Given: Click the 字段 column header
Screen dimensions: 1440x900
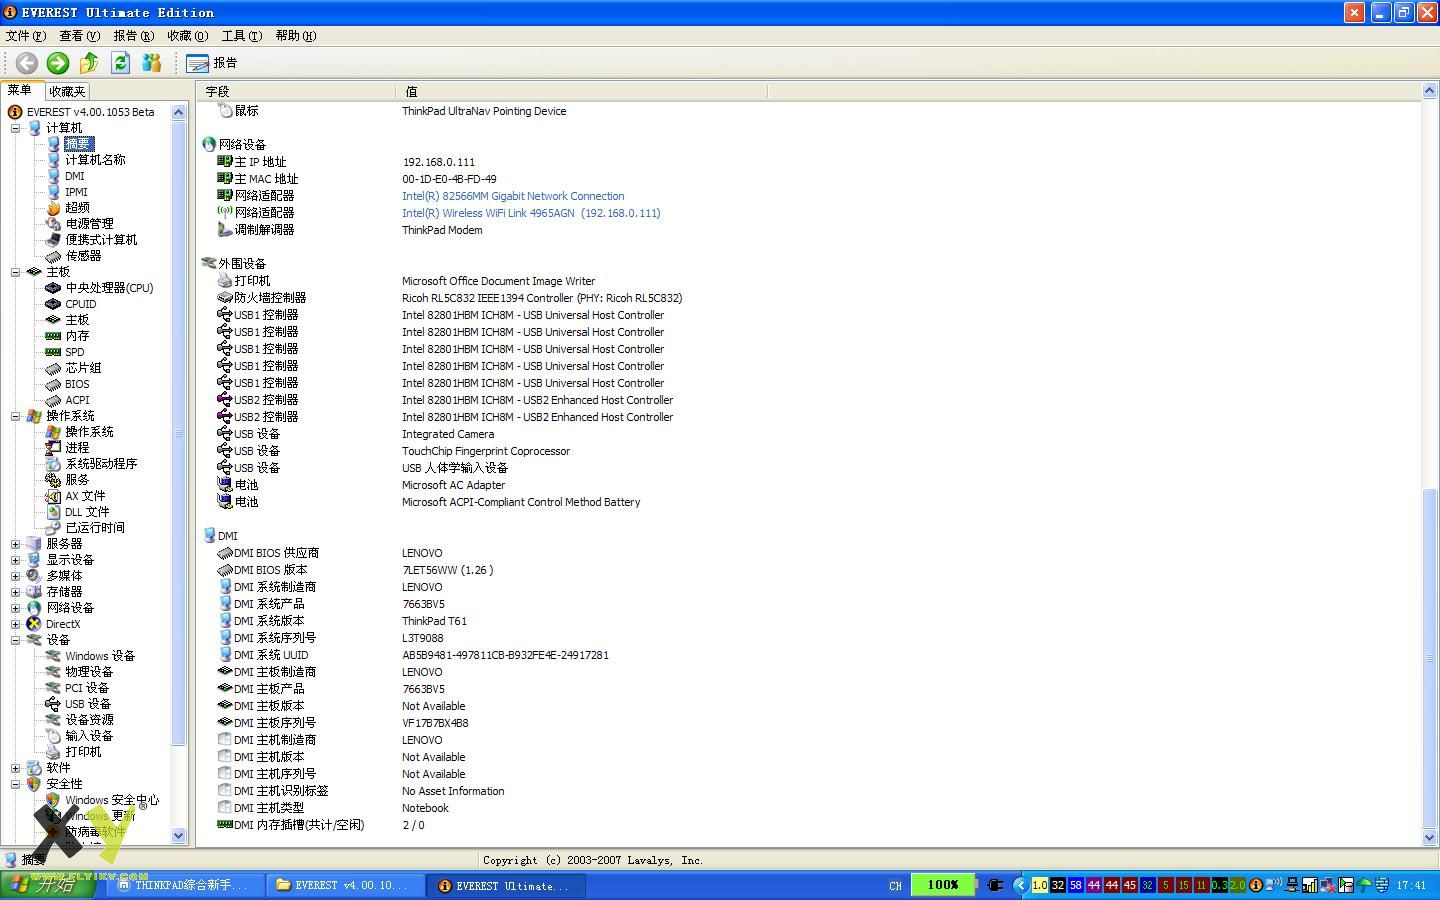Looking at the screenshot, I should [298, 91].
